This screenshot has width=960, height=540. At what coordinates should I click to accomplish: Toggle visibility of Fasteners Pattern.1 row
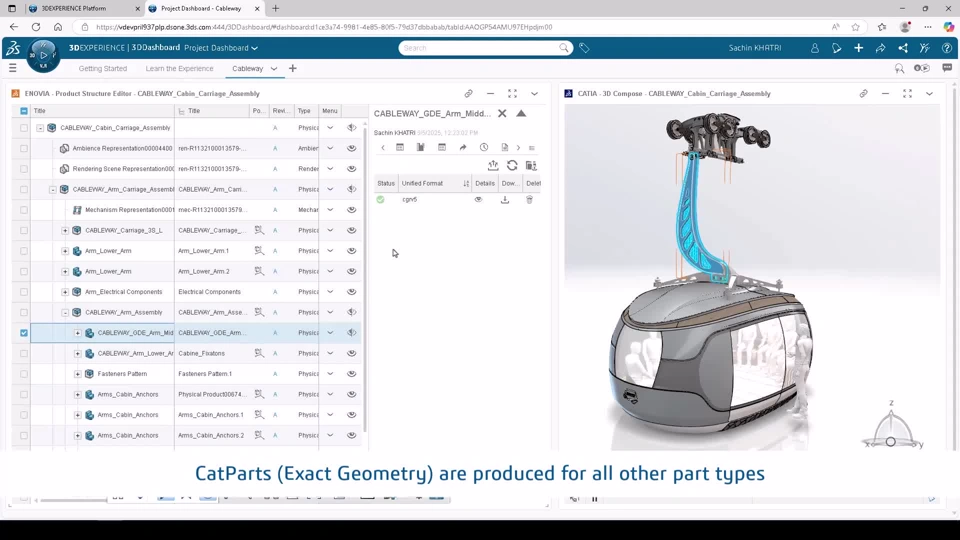tap(351, 373)
